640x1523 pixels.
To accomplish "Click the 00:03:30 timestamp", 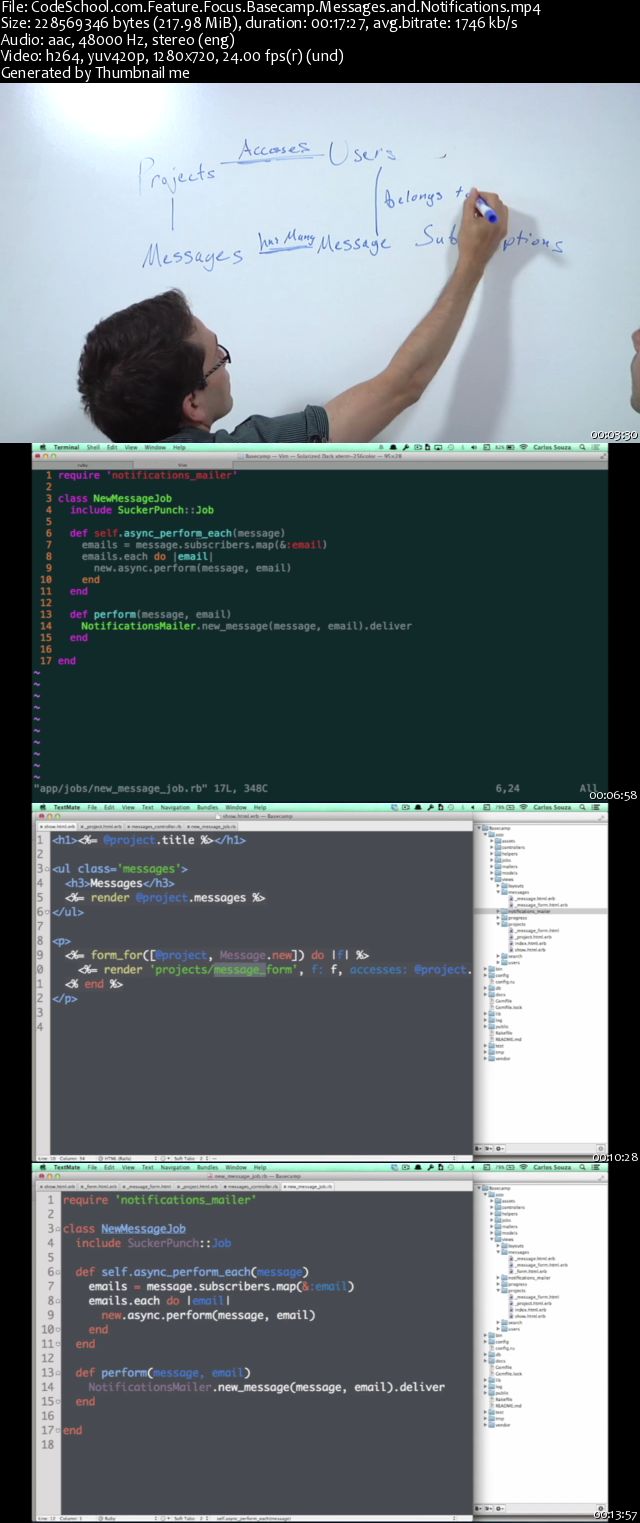I will (x=613, y=435).
